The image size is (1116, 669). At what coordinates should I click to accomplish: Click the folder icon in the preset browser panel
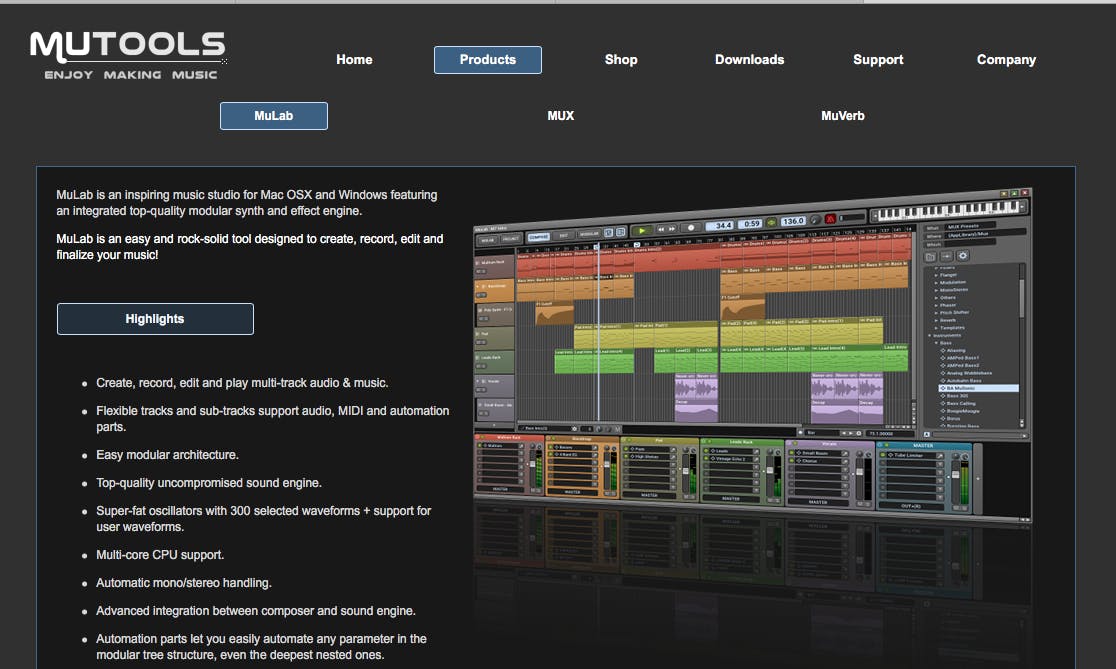tap(931, 256)
